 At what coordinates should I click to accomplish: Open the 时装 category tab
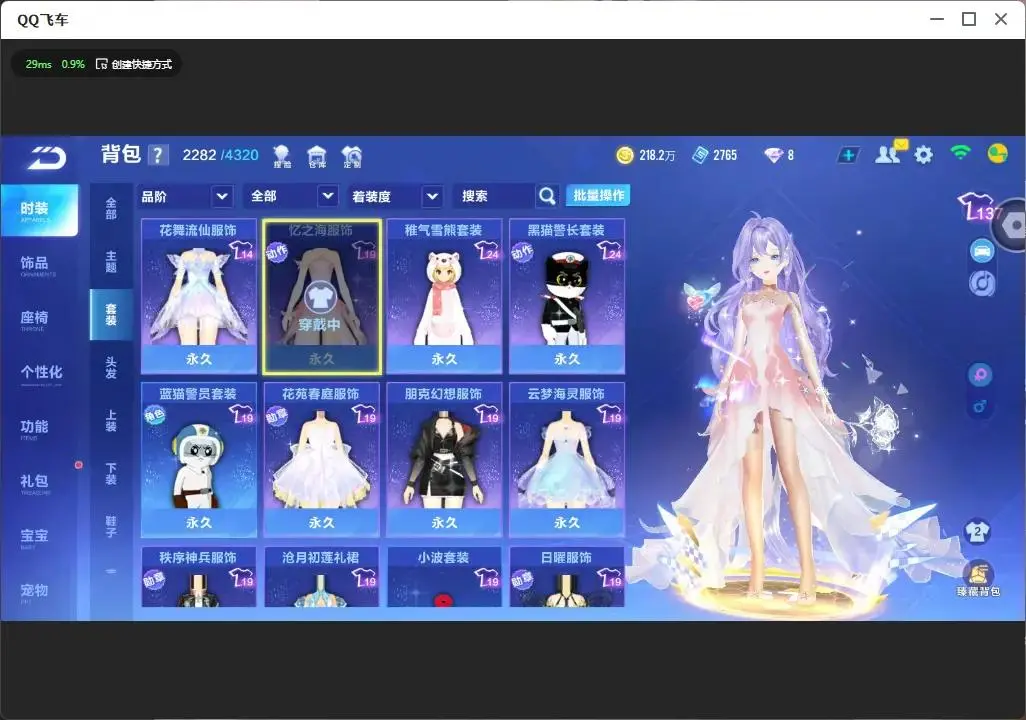click(x=39, y=209)
